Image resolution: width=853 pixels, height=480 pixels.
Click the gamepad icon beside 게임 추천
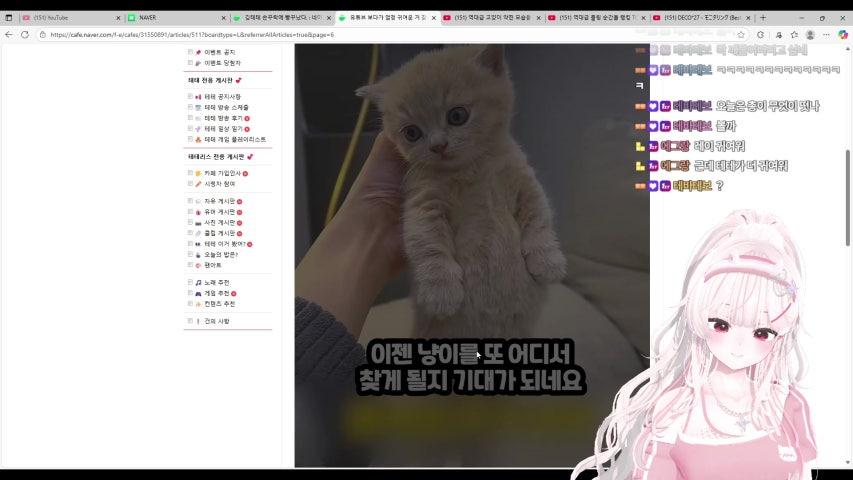pos(198,293)
